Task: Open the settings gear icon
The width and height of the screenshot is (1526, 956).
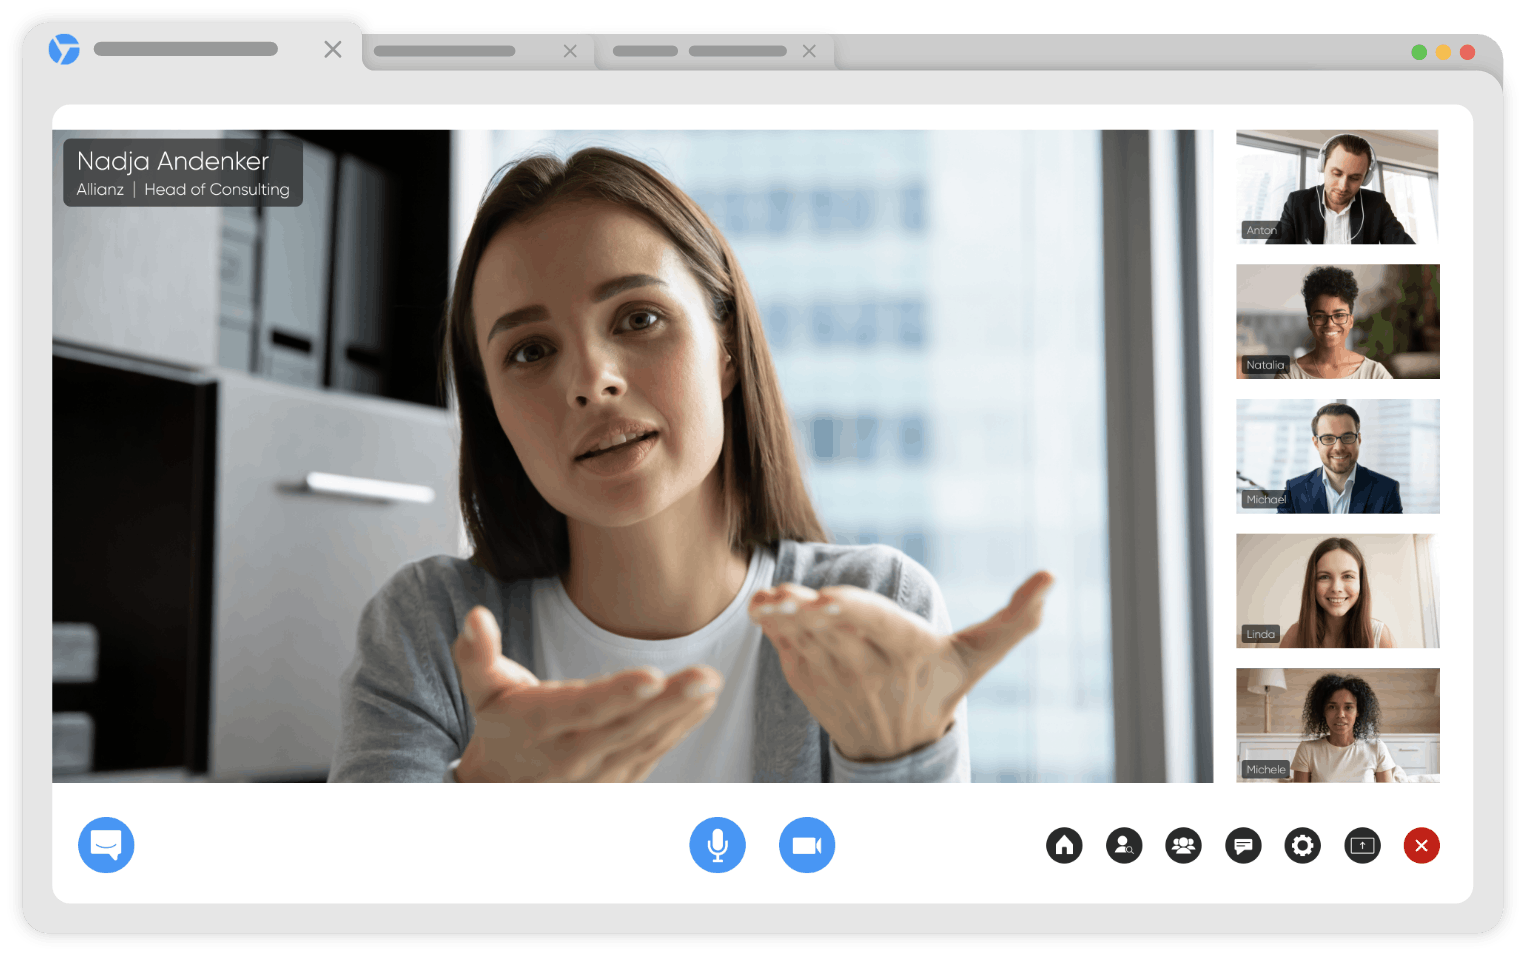Action: click(1303, 846)
